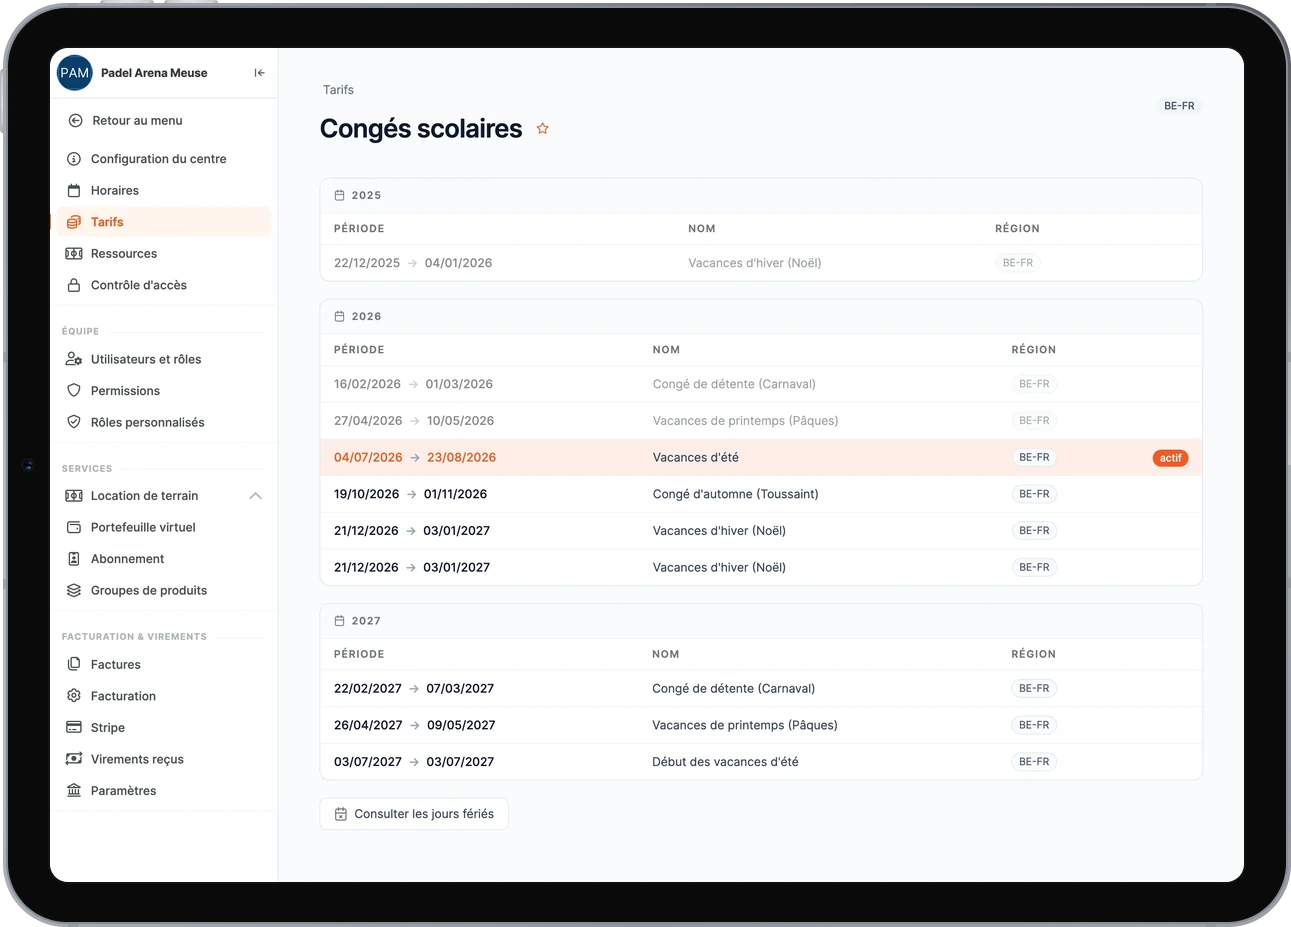Screen dimensions: 1291x927
Task: Click Retour au menu link
Action: click(137, 121)
